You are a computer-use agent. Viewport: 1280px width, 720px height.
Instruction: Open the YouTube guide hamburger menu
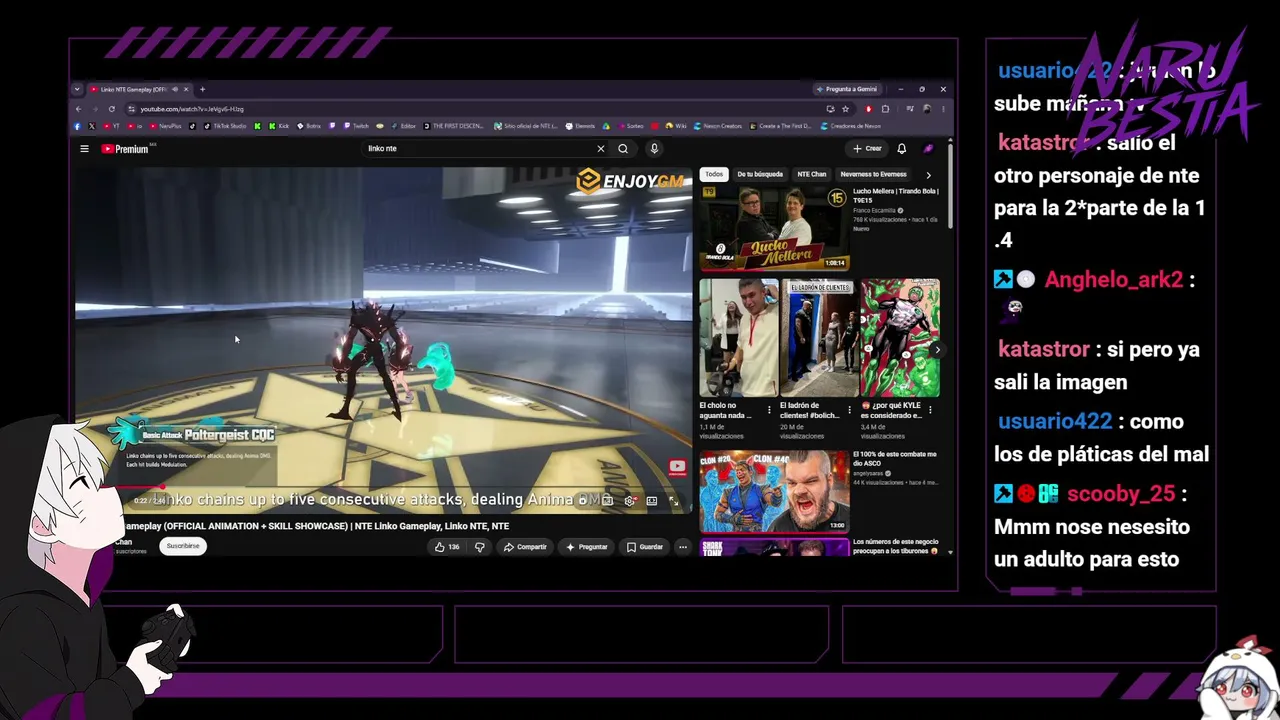(x=84, y=149)
